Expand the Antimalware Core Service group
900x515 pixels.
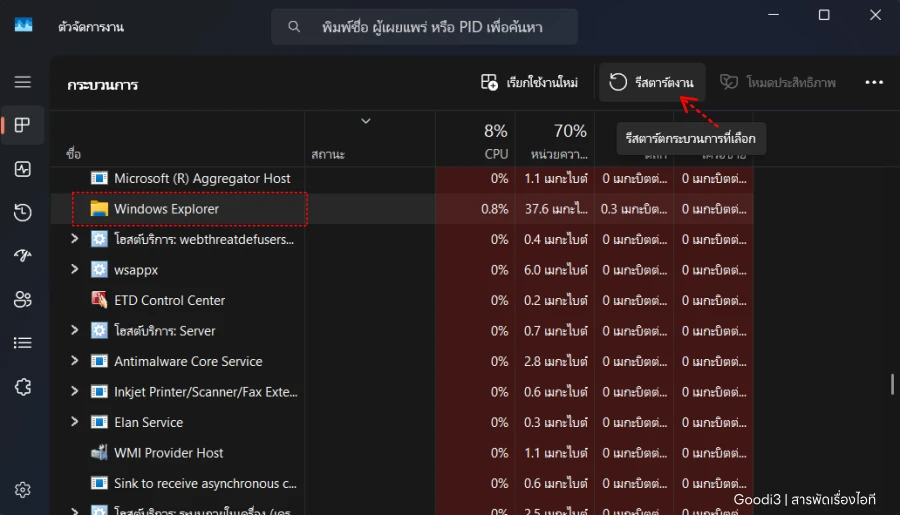[74, 361]
